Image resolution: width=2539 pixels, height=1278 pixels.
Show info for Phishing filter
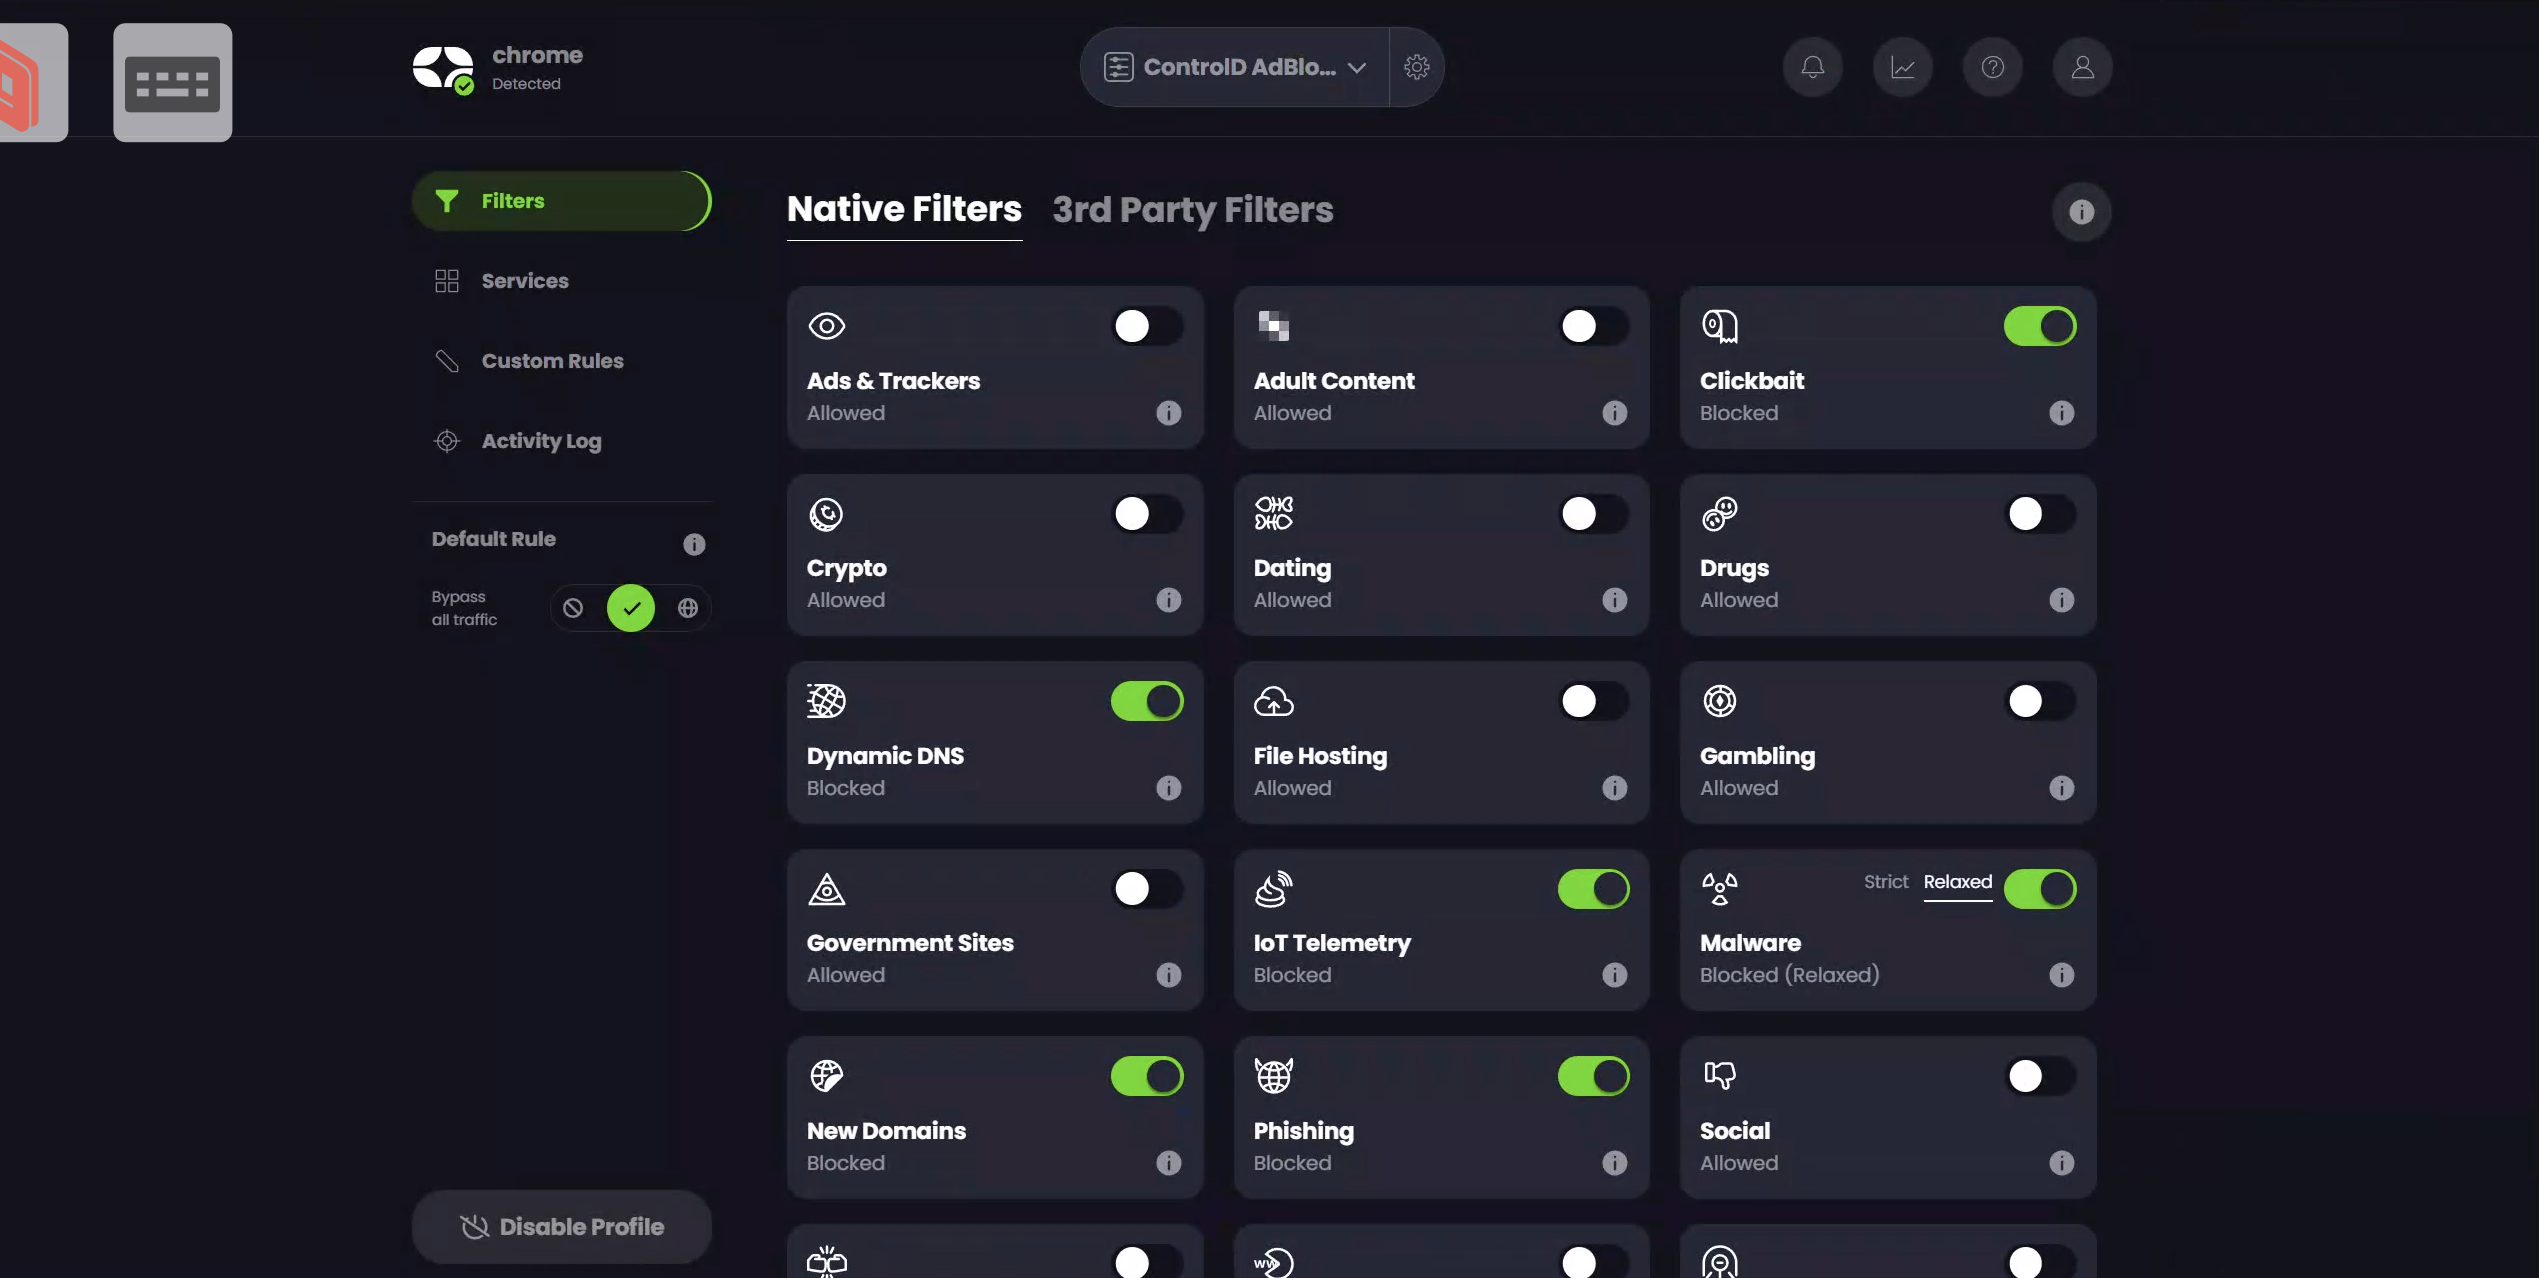[x=1614, y=1163]
